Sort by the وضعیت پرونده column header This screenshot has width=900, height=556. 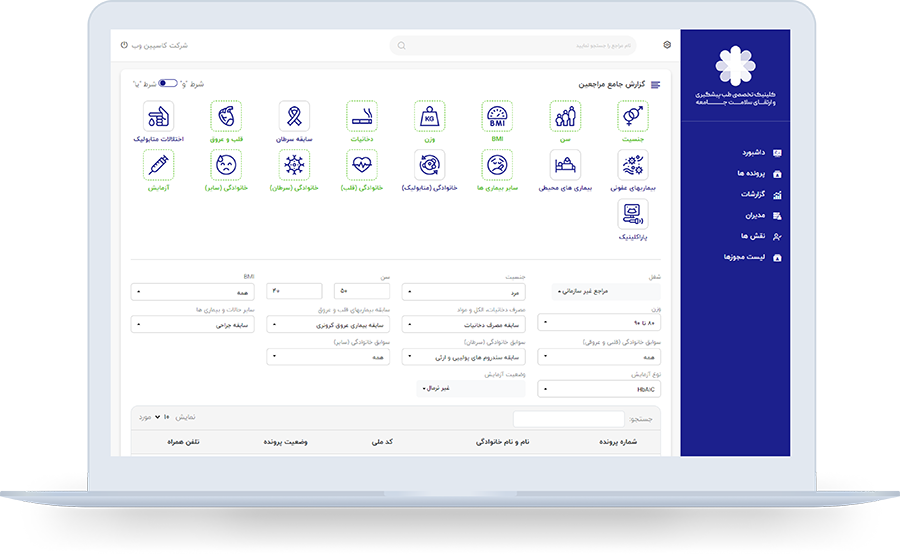[x=285, y=442]
